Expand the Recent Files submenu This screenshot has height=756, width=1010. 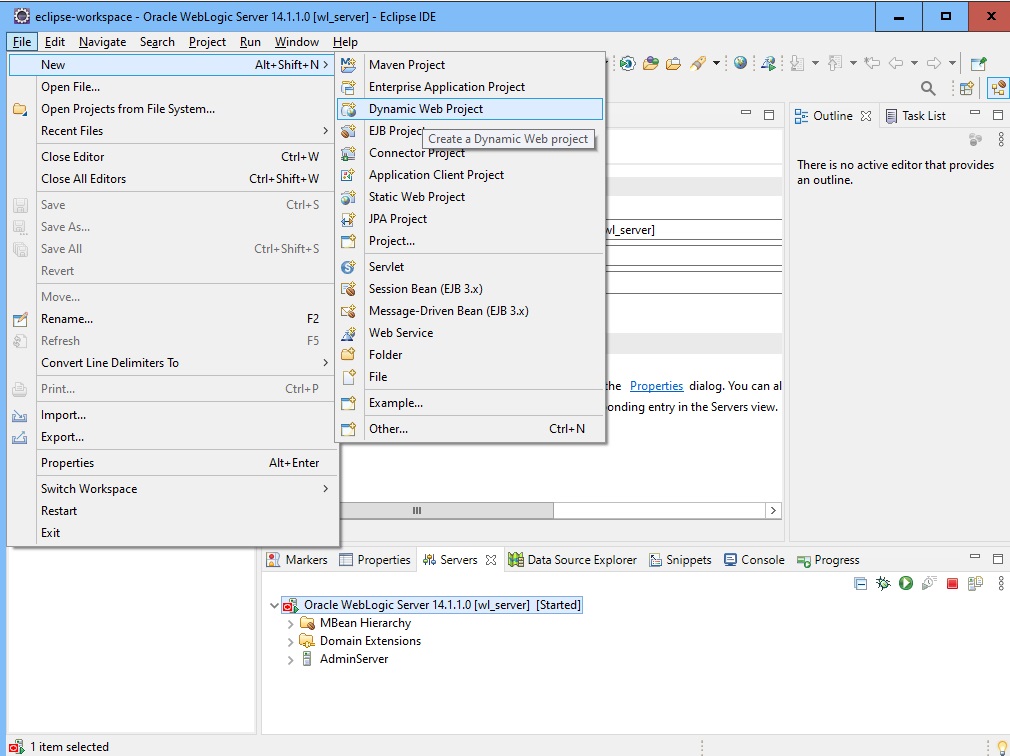[173, 131]
